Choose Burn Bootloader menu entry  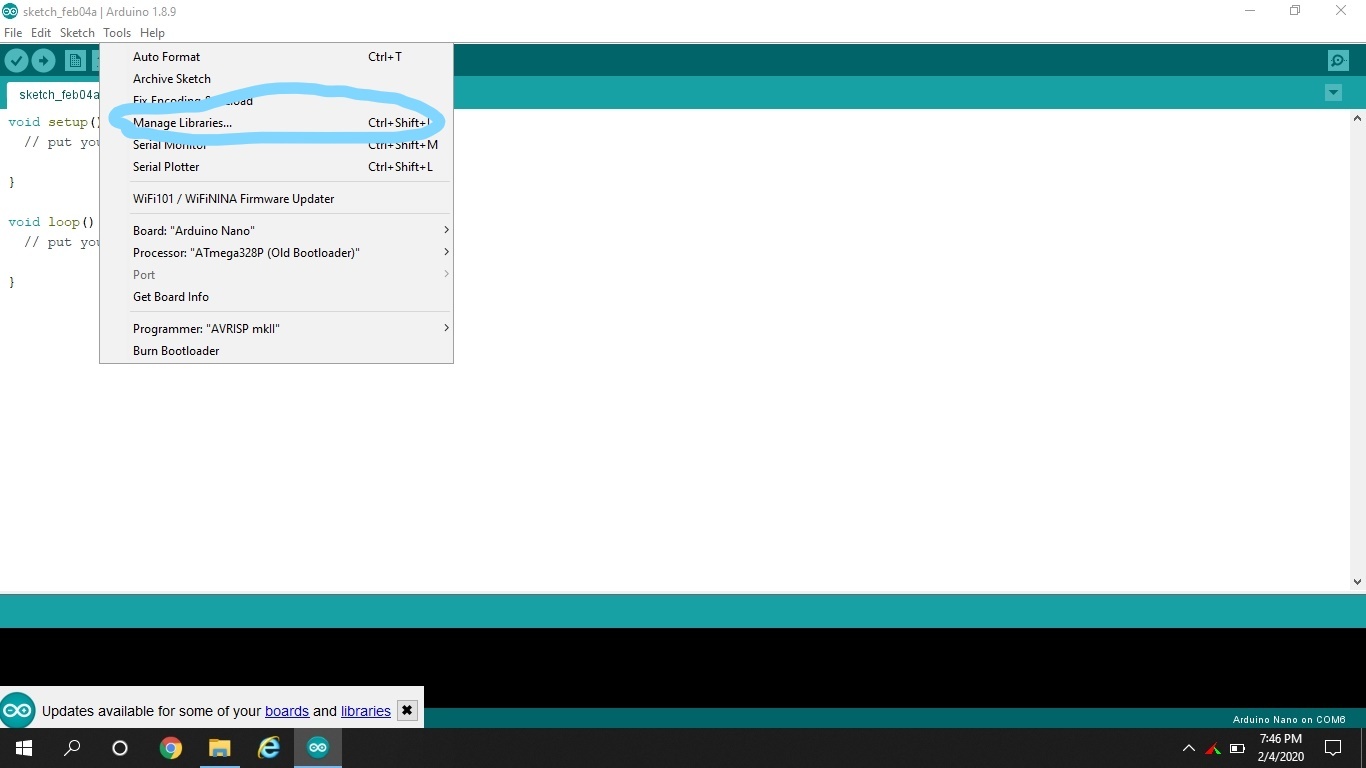(x=276, y=351)
